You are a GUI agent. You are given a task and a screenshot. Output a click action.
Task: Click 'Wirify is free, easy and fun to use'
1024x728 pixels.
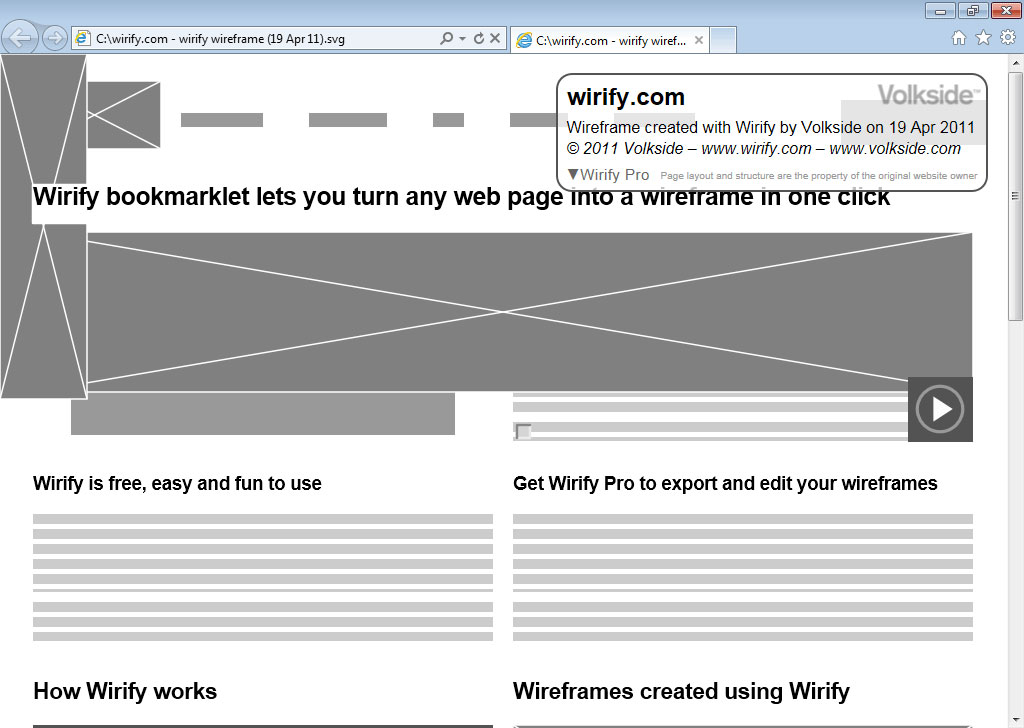click(x=177, y=483)
